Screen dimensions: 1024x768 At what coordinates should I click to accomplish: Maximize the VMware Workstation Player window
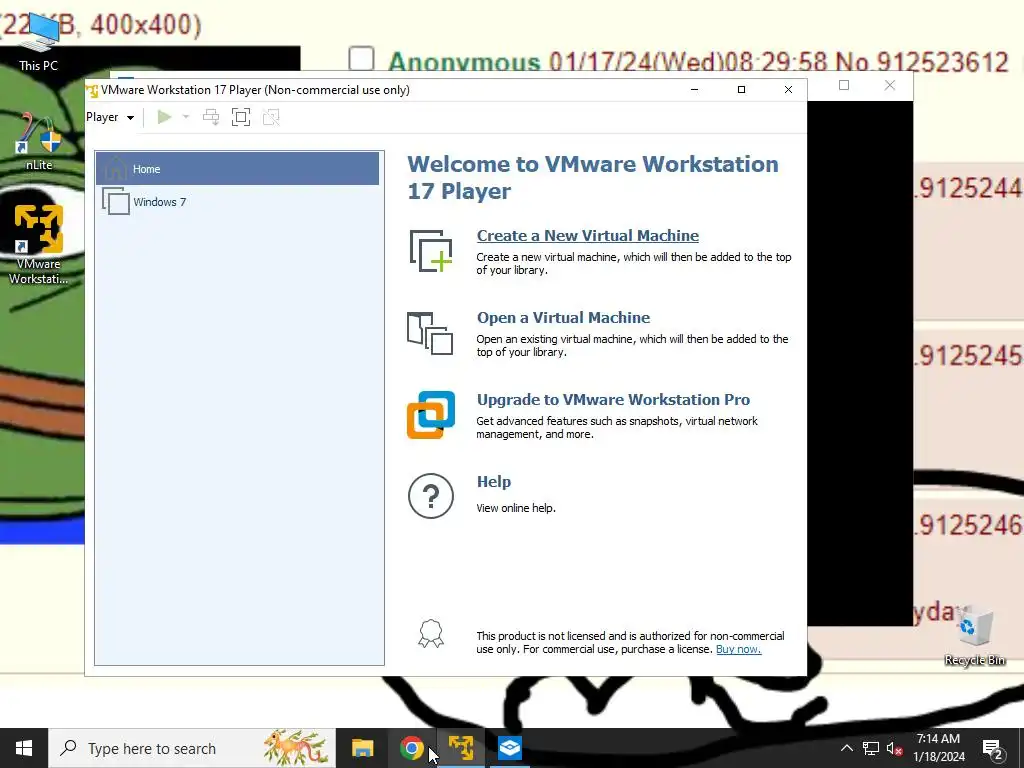[741, 89]
